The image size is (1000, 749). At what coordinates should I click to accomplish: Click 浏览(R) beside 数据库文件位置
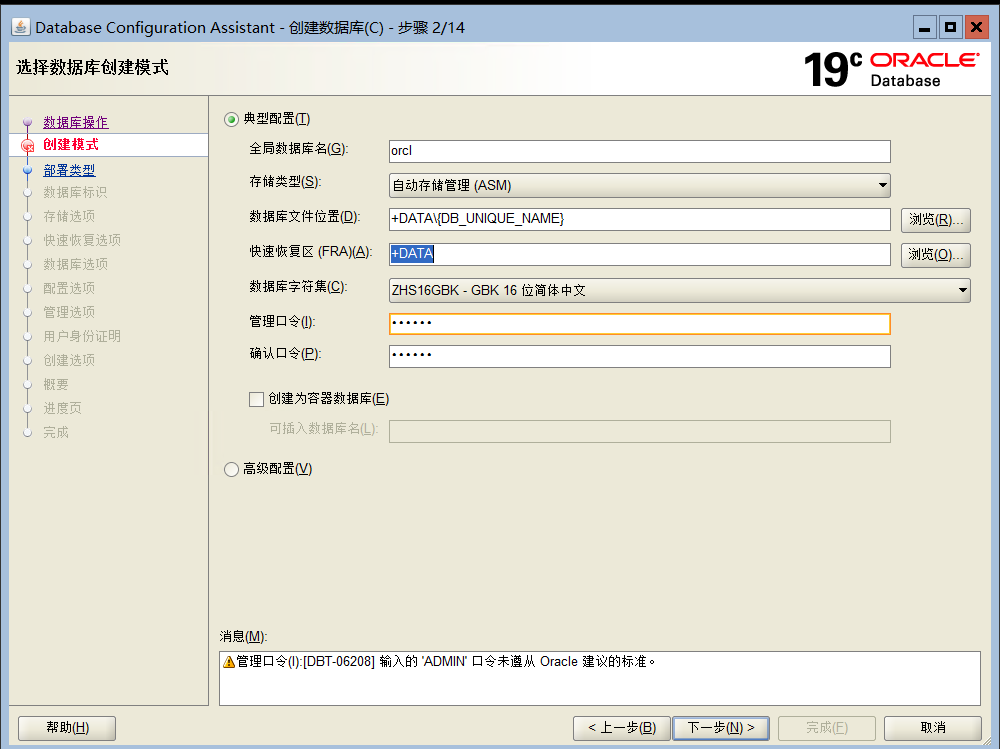tap(935, 219)
